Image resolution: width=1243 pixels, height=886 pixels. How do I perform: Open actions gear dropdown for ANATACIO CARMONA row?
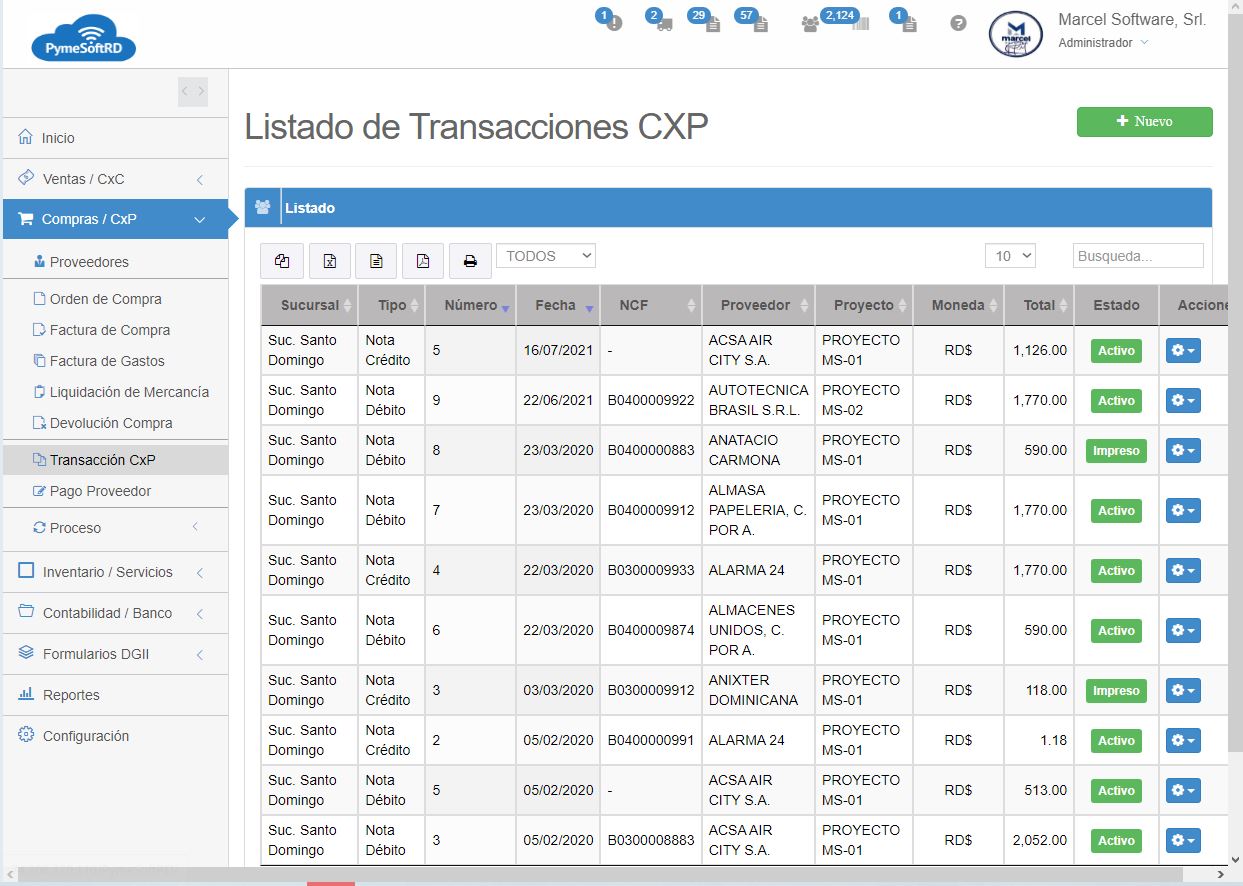point(1183,450)
